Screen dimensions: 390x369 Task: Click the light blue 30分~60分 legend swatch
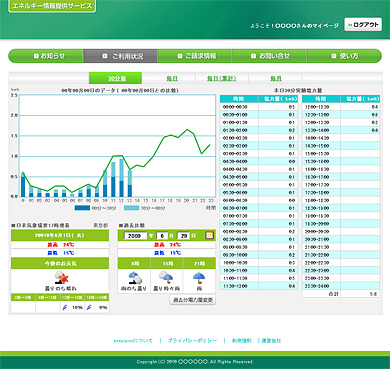pos(131,208)
